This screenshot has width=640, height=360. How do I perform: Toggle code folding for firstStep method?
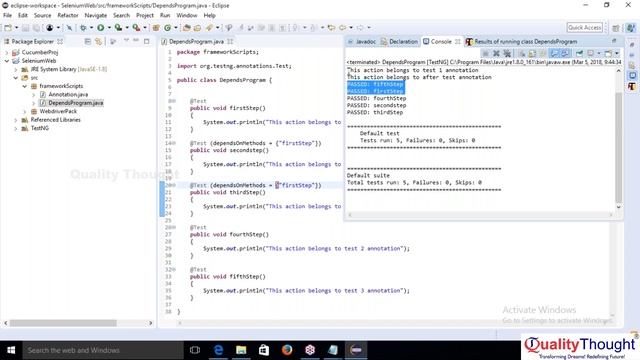(x=175, y=101)
